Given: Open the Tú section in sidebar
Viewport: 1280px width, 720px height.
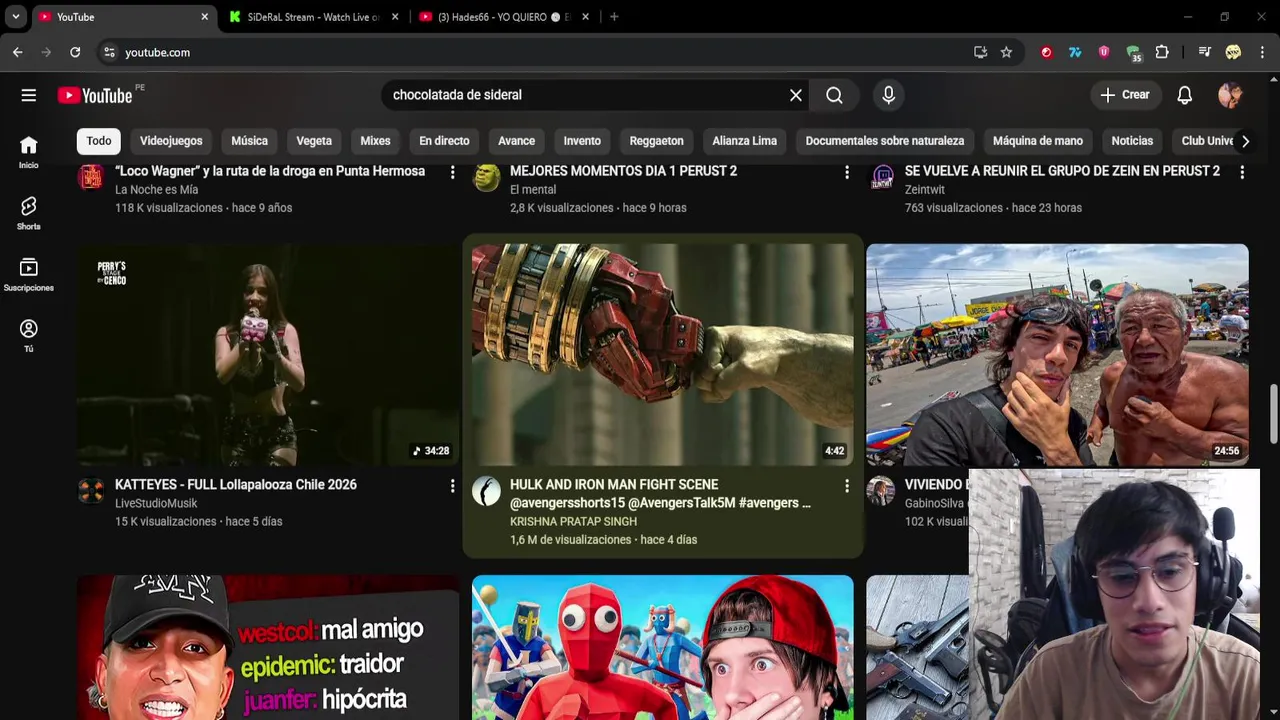Looking at the screenshot, I should tap(29, 335).
